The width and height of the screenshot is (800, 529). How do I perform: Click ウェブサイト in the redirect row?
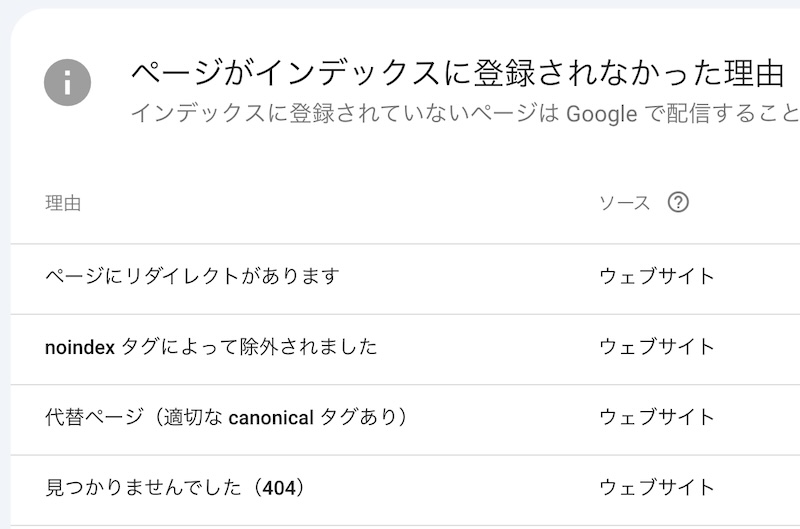click(x=657, y=276)
